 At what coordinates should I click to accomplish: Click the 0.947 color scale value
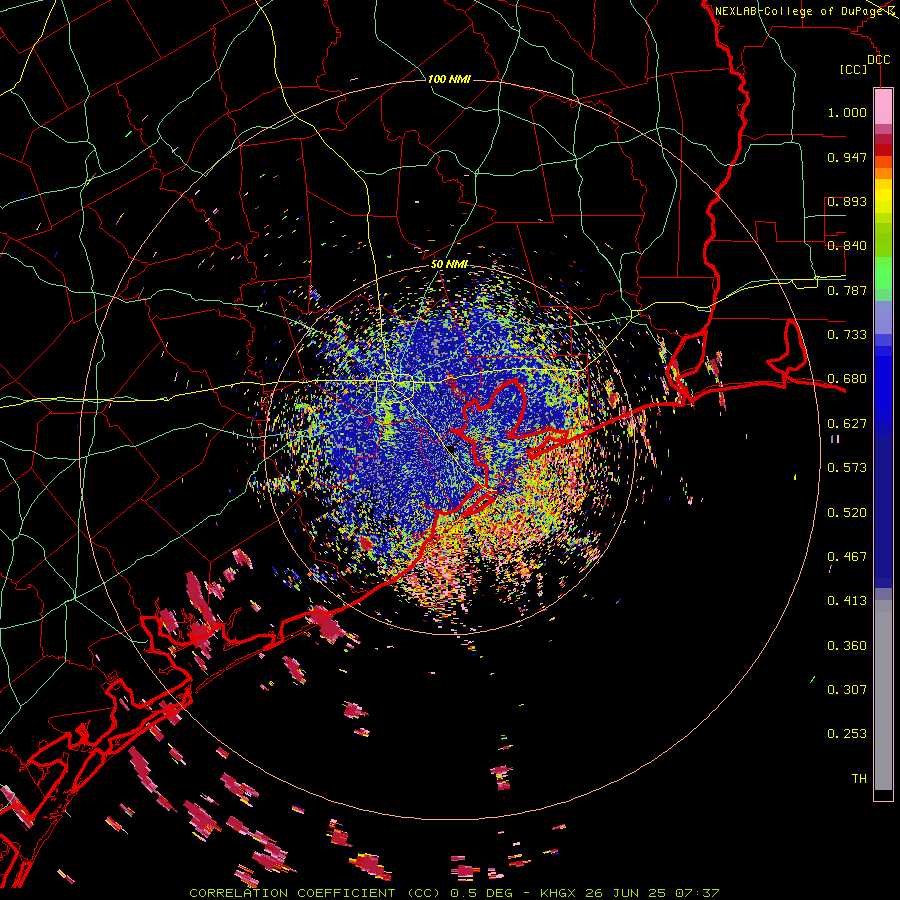click(x=847, y=157)
